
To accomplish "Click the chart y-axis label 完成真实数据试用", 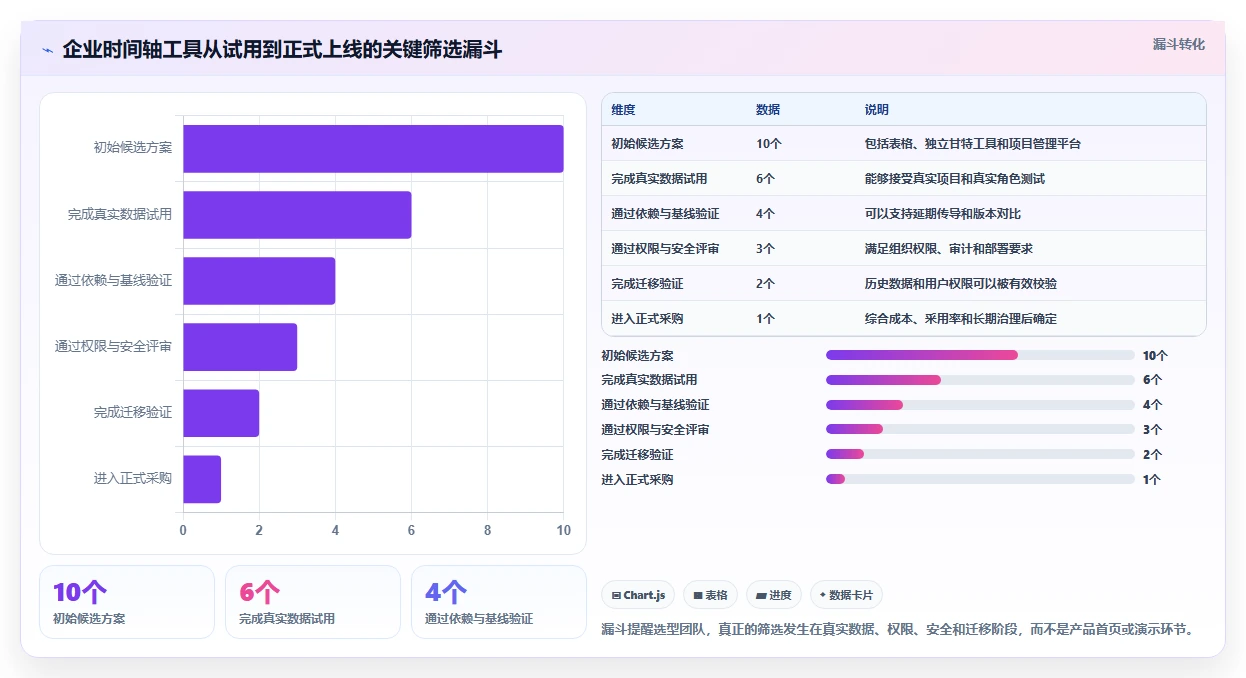I will [x=120, y=214].
